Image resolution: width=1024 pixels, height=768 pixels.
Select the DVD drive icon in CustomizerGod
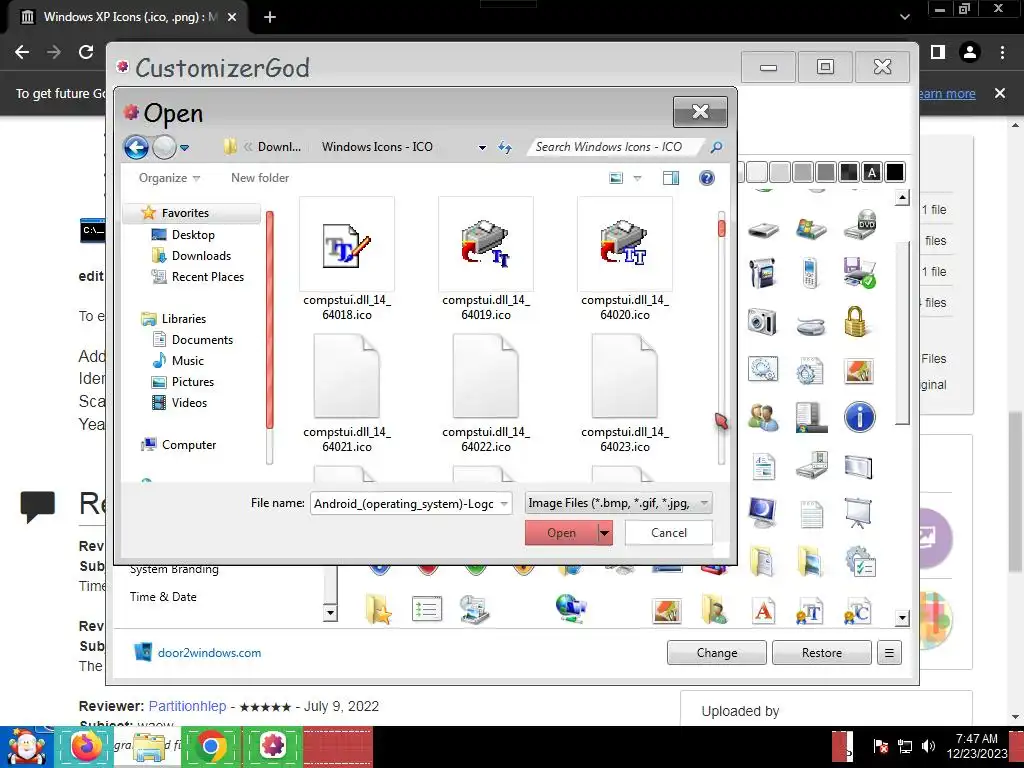(859, 225)
